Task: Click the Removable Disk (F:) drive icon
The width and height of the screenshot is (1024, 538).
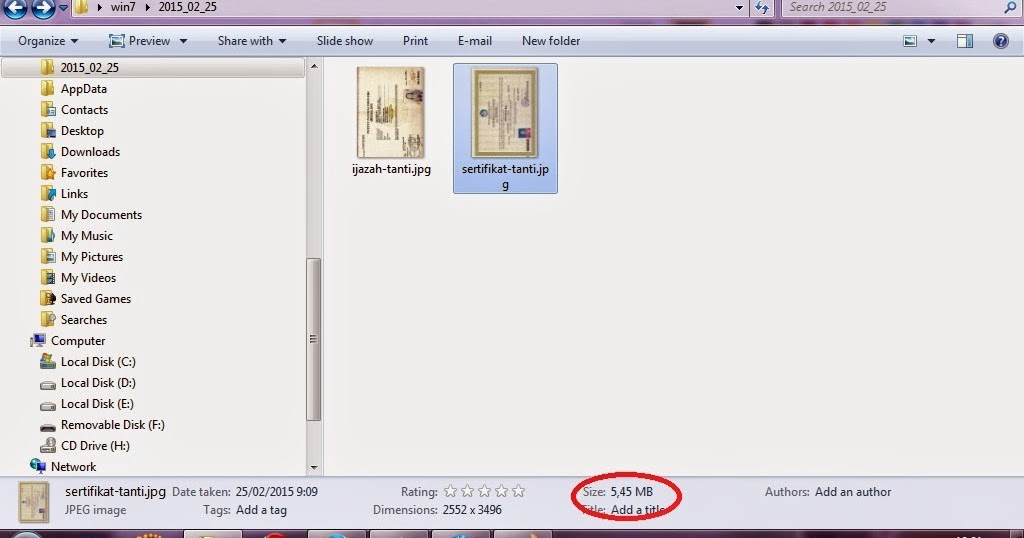Action: pos(48,426)
